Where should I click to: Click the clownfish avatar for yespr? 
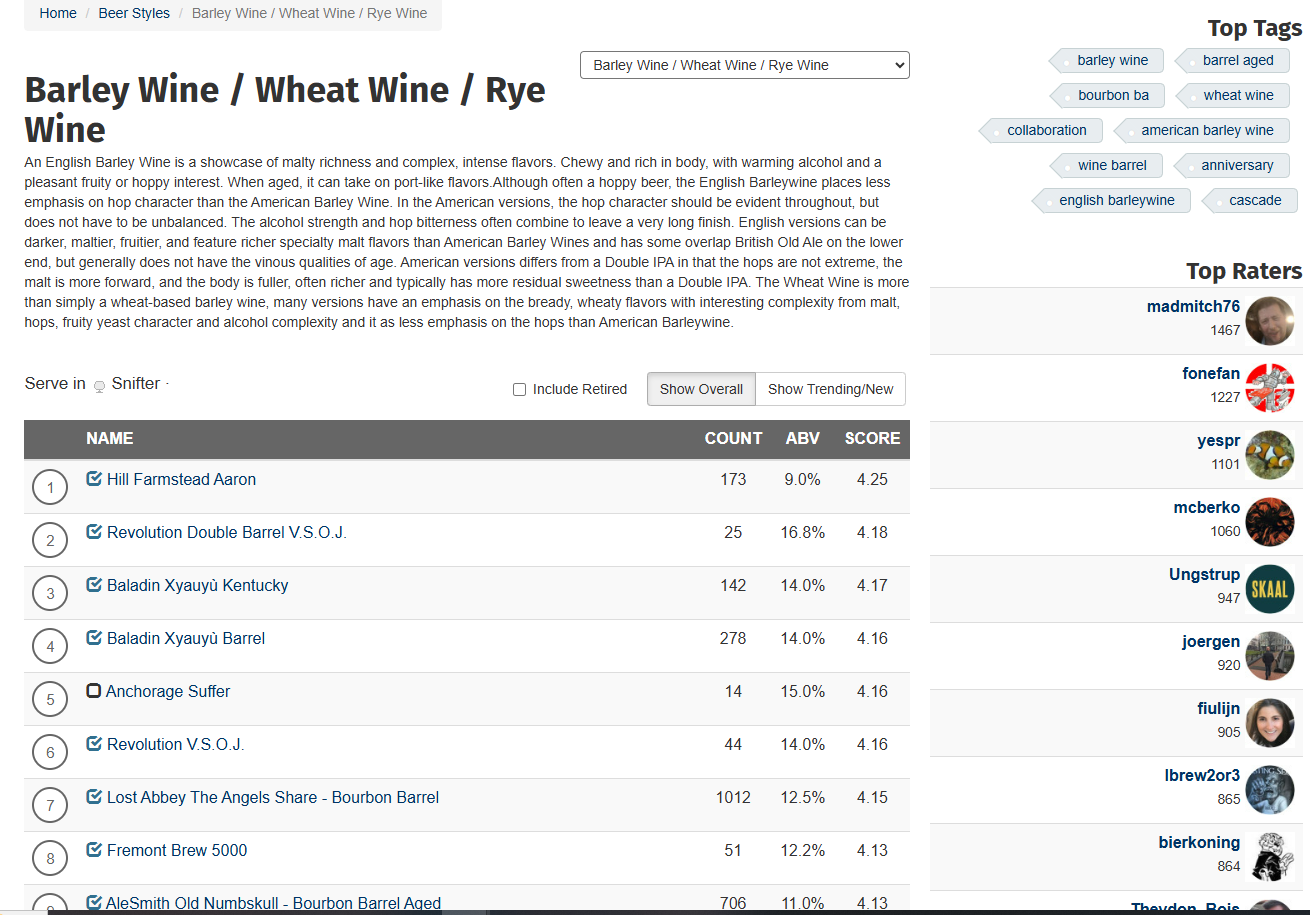point(1270,455)
